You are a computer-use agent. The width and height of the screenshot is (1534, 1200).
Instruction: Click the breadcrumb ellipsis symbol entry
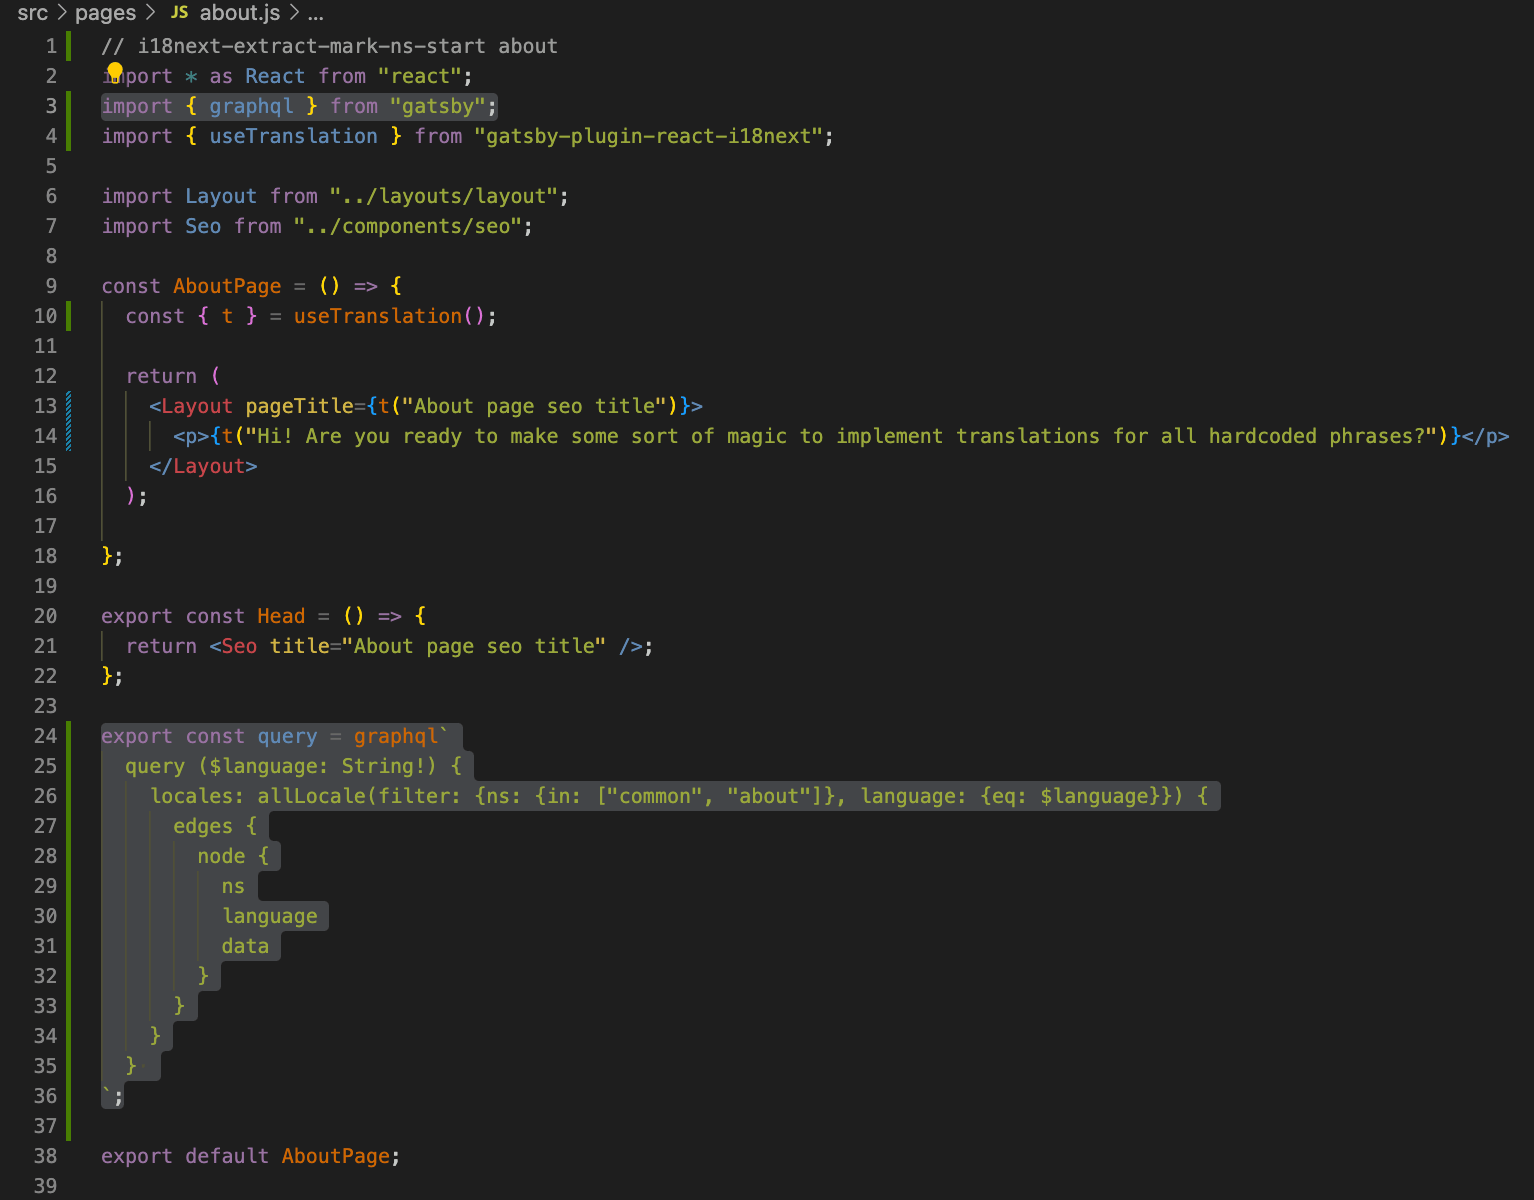pos(315,13)
